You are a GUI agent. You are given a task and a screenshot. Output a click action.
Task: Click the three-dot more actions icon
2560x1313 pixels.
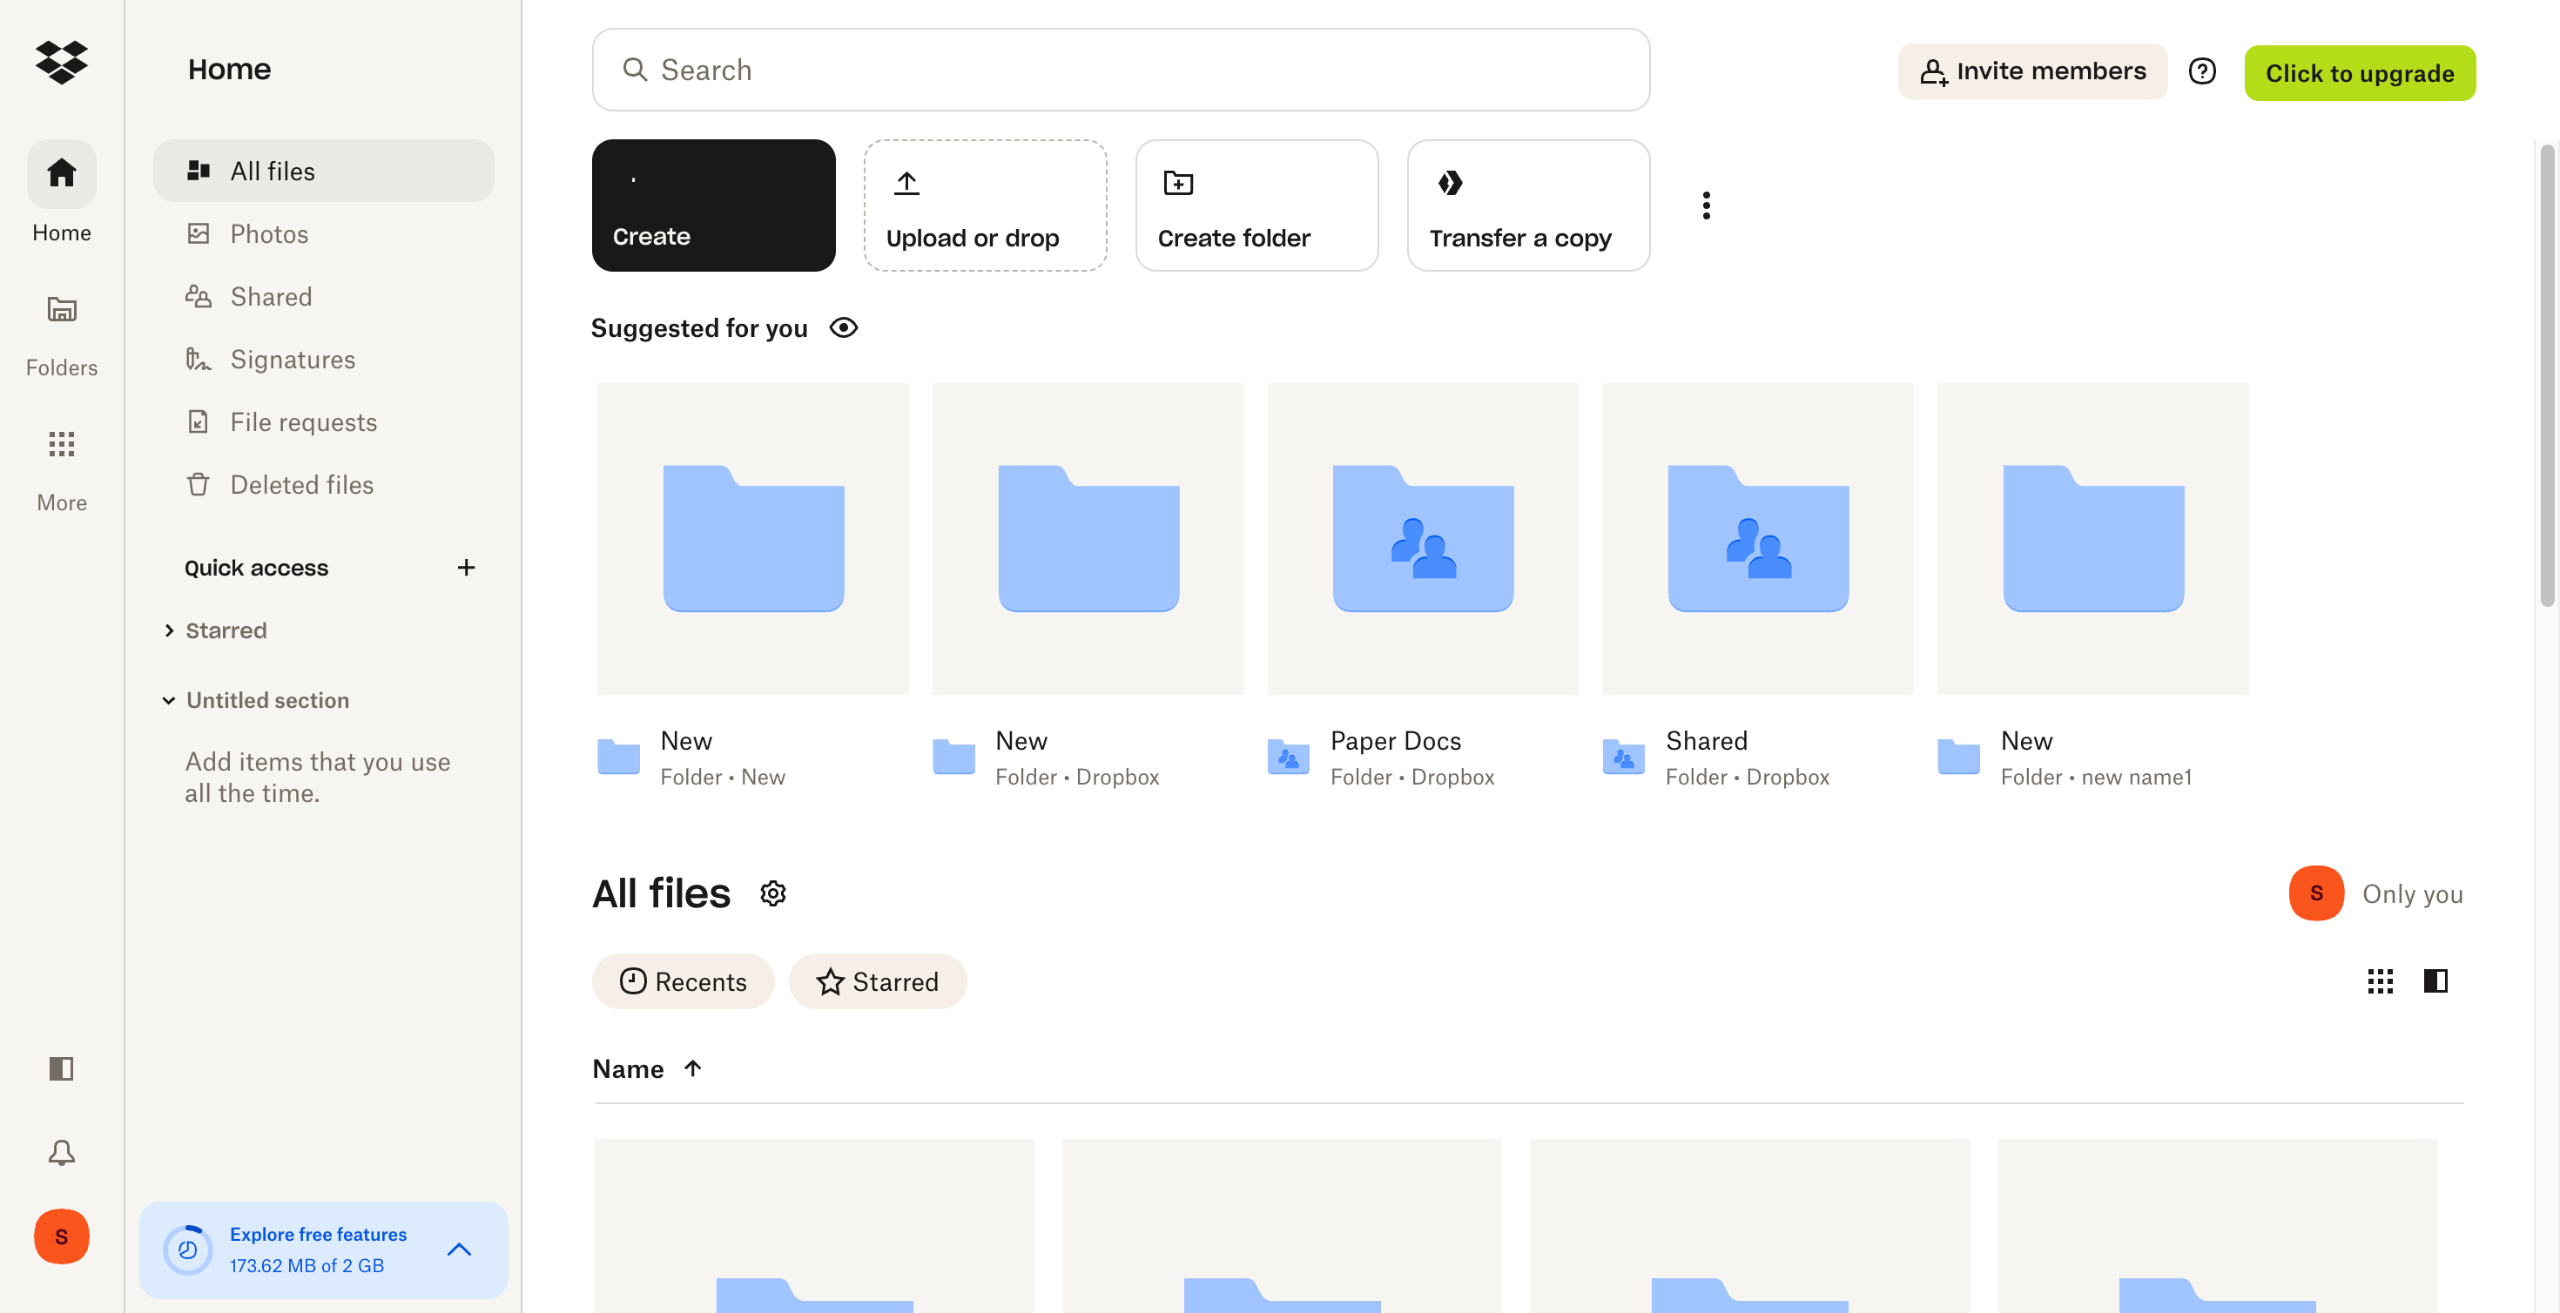coord(1706,205)
